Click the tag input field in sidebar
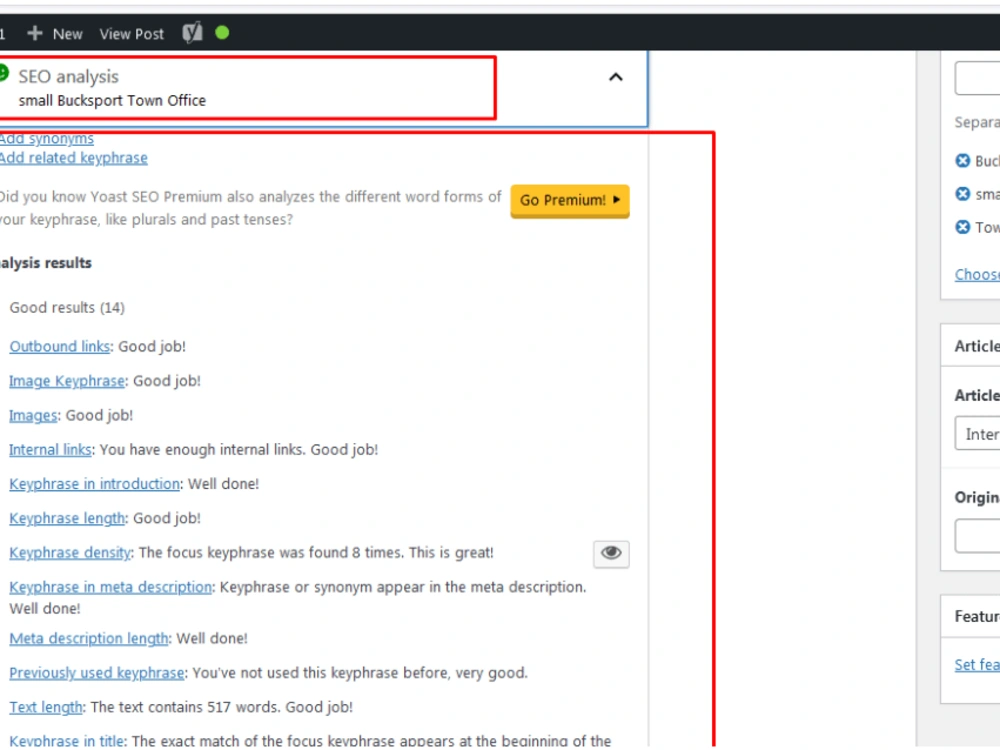This screenshot has height=750, width=1000. (x=978, y=78)
